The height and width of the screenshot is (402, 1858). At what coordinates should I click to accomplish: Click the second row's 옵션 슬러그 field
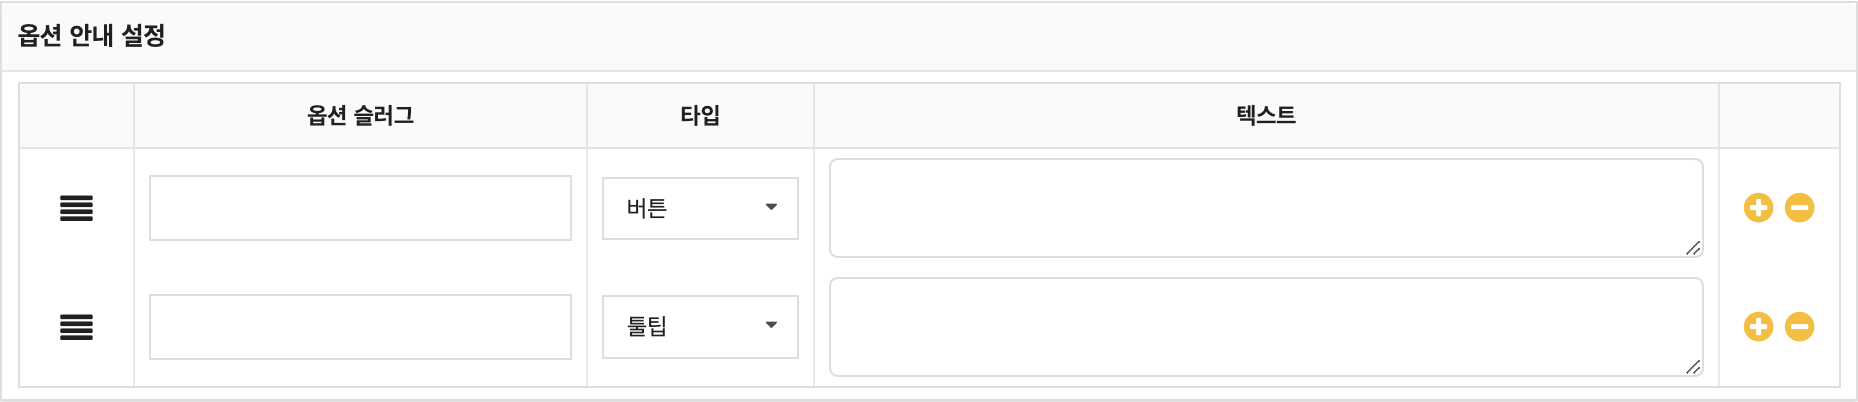[x=360, y=327]
